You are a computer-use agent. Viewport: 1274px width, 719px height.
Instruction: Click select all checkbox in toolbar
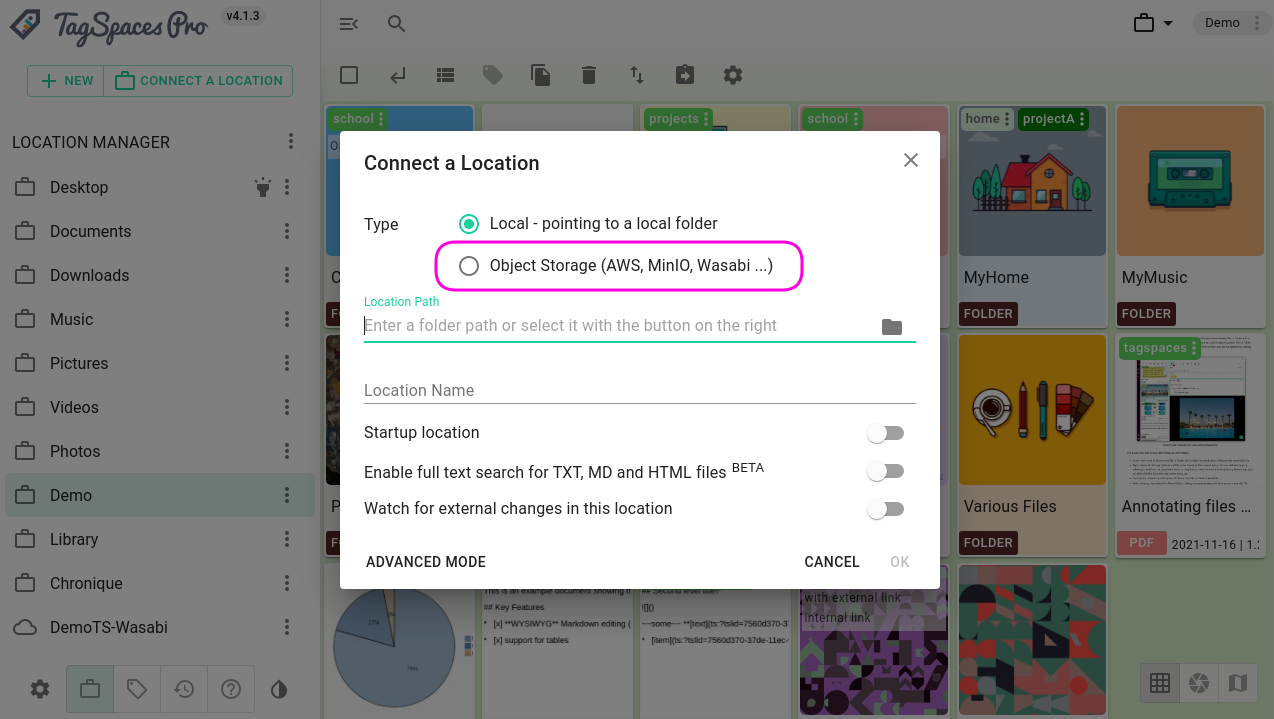(x=349, y=75)
